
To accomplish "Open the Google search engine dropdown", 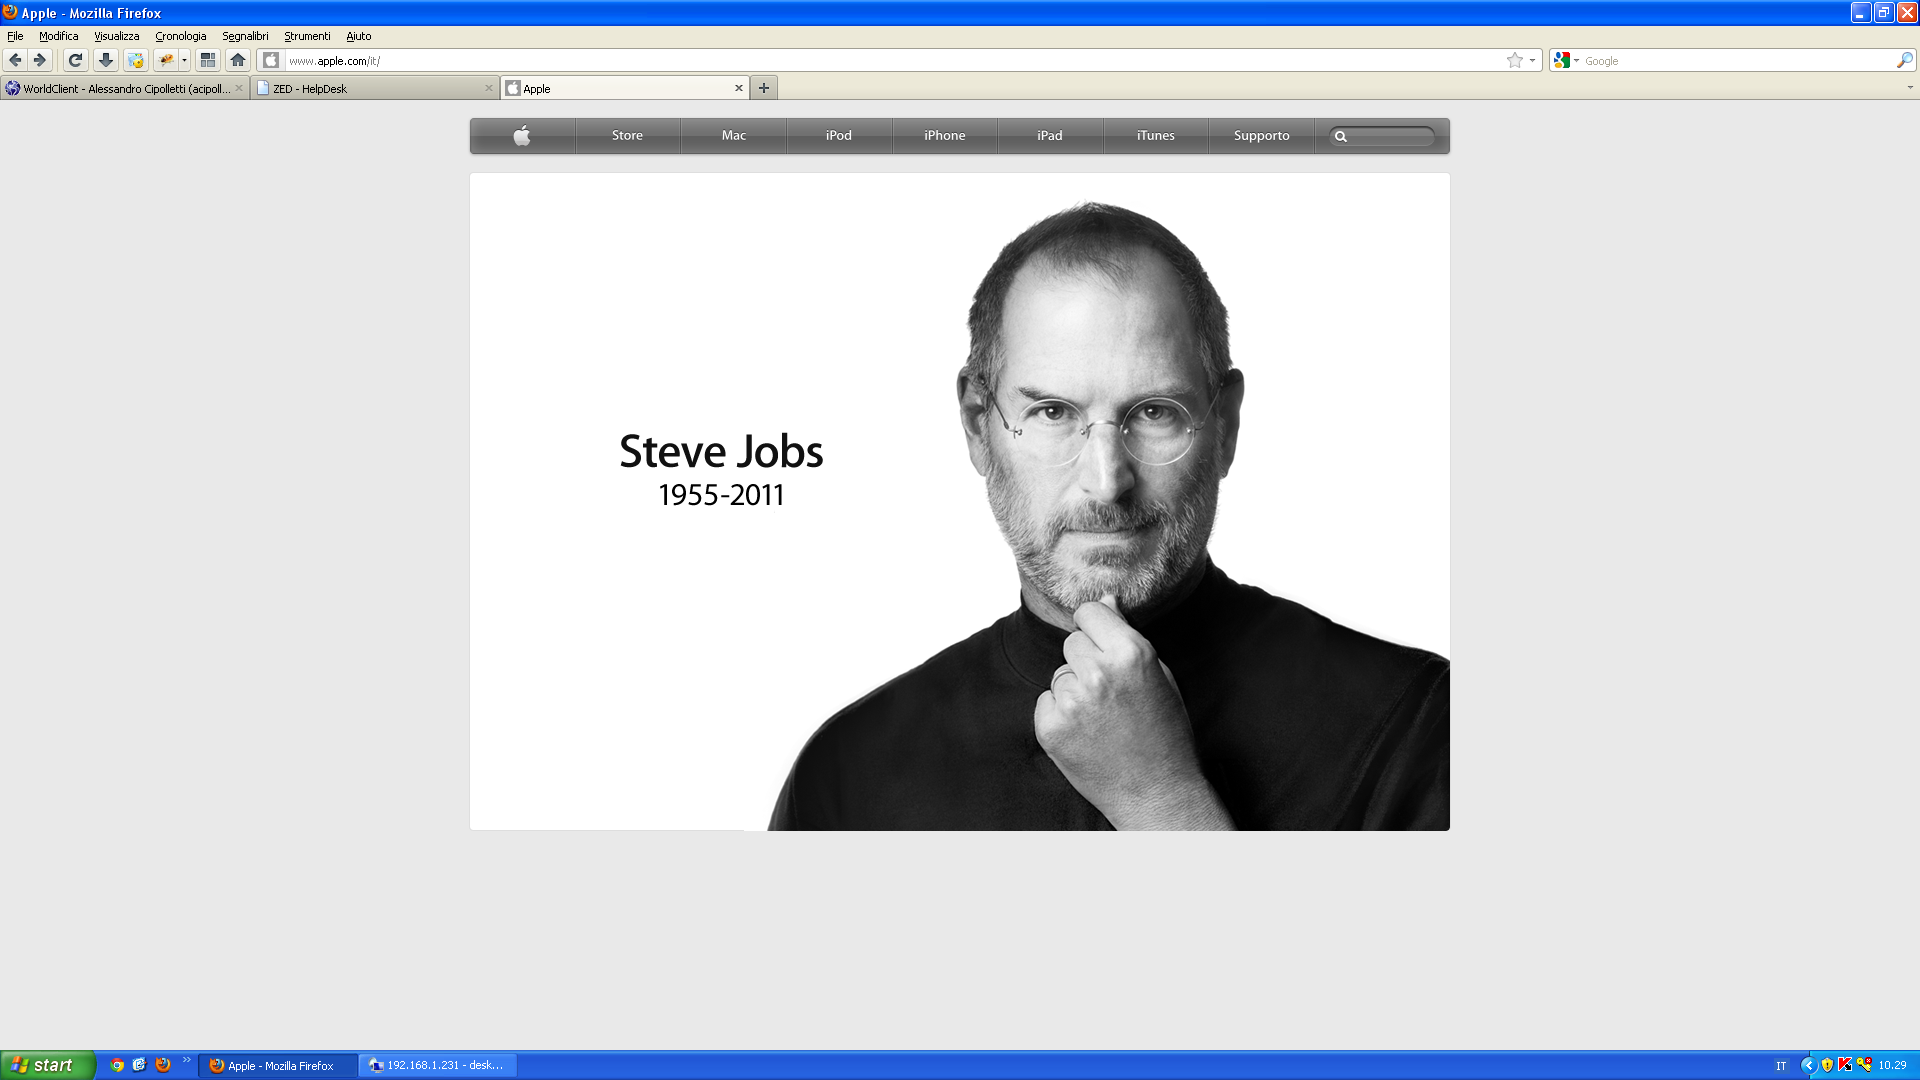I will click(1566, 60).
